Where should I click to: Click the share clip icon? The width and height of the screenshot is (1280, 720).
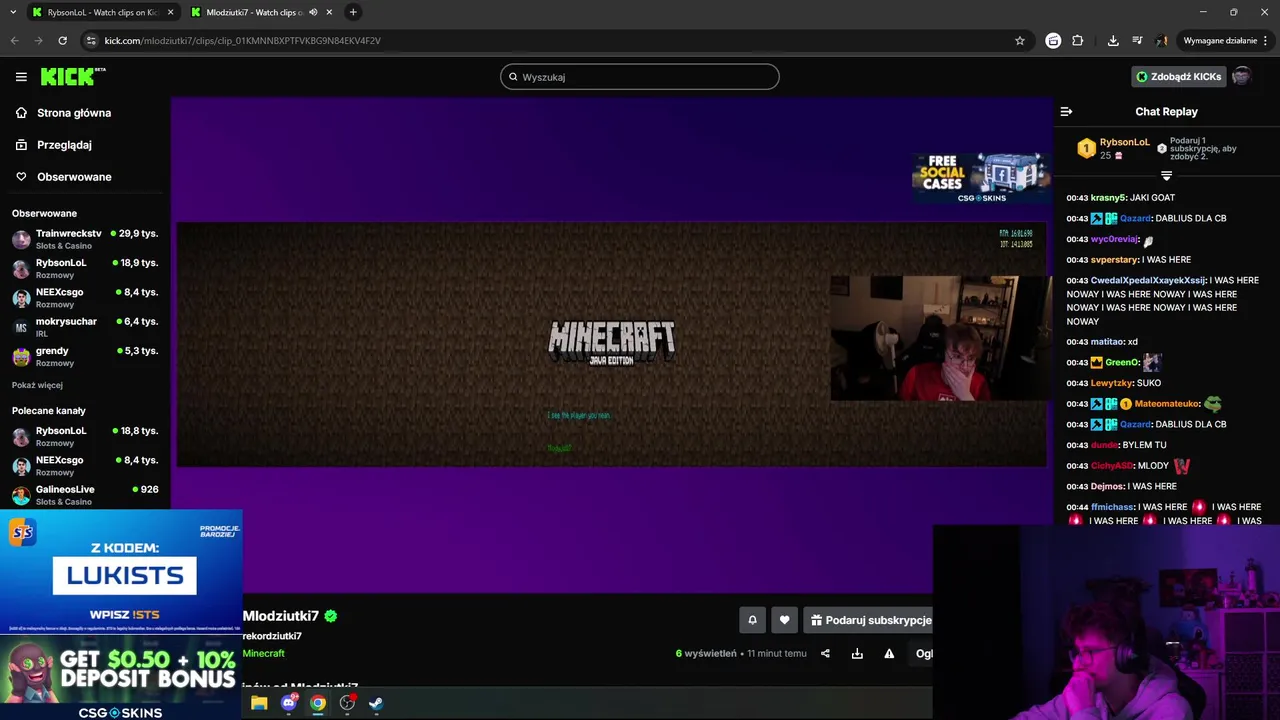tap(825, 654)
